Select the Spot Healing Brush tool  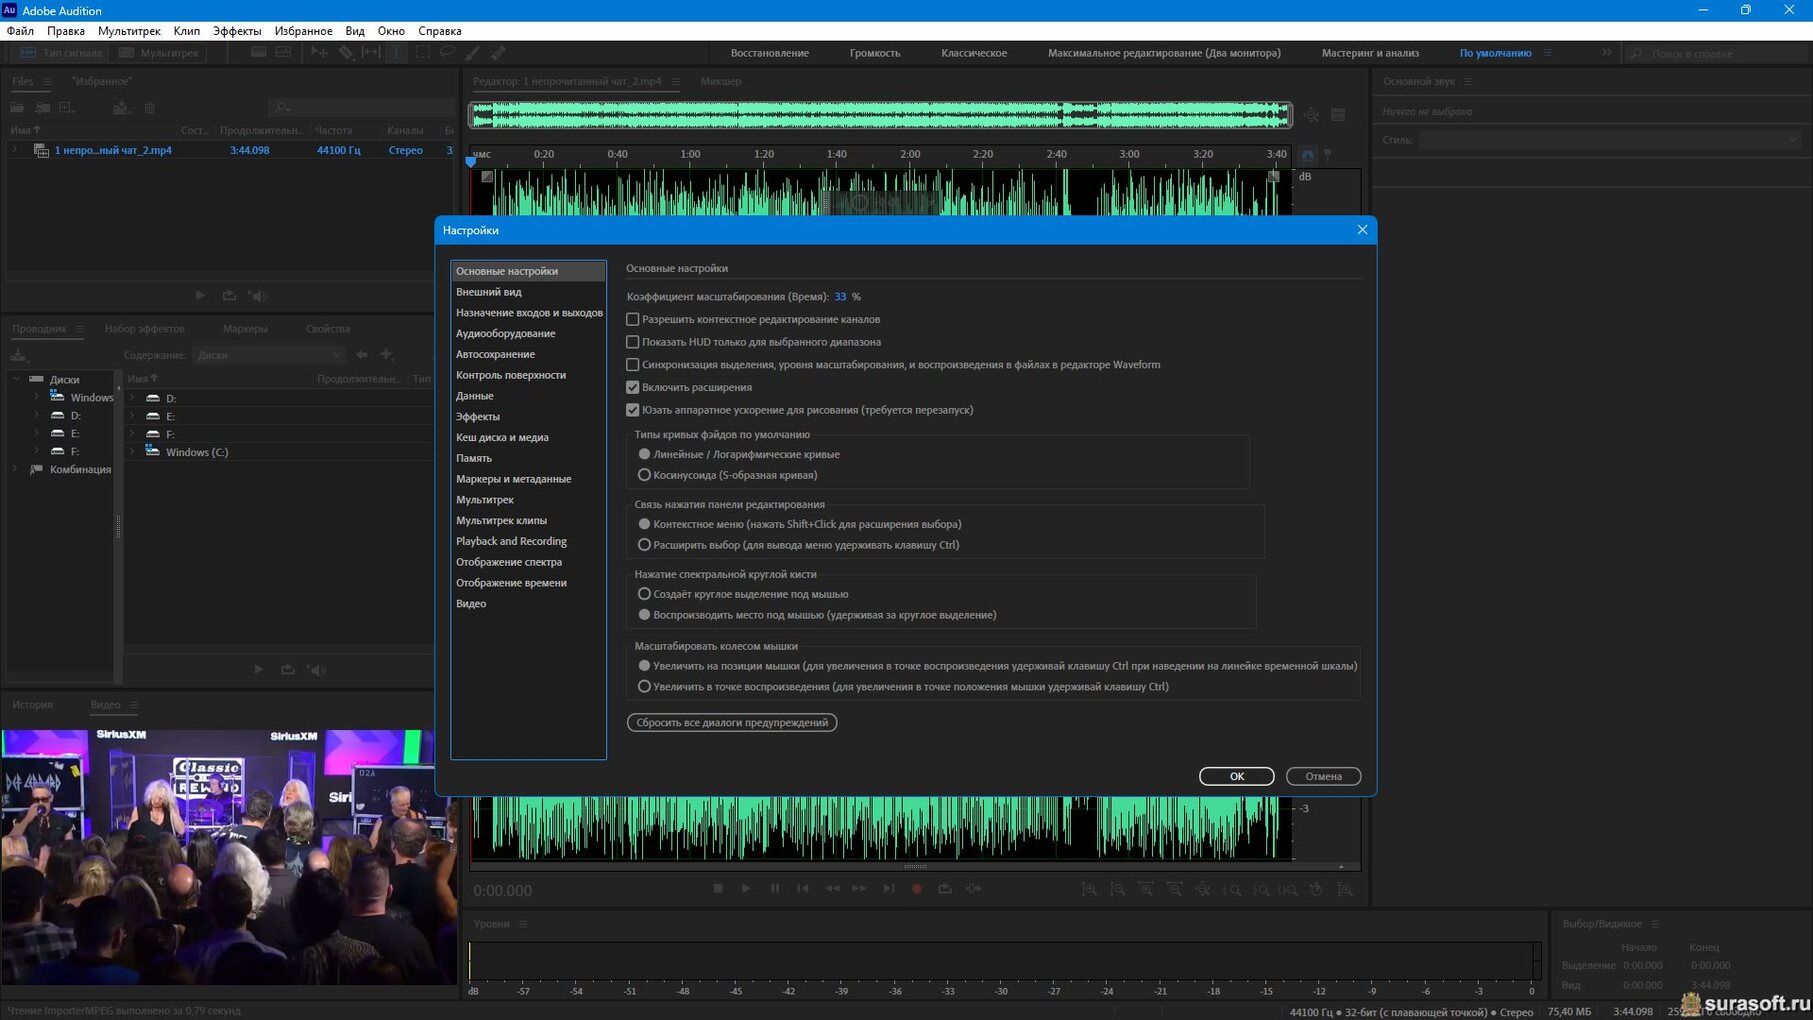[498, 52]
